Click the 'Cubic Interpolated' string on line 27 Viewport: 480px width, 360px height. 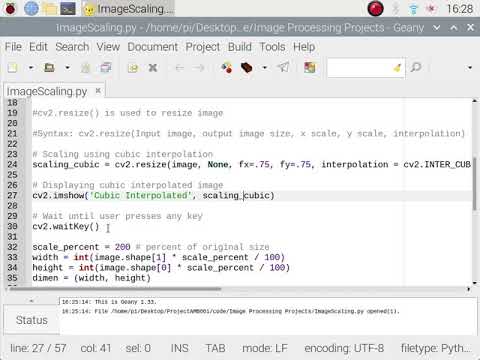pyautogui.click(x=142, y=195)
